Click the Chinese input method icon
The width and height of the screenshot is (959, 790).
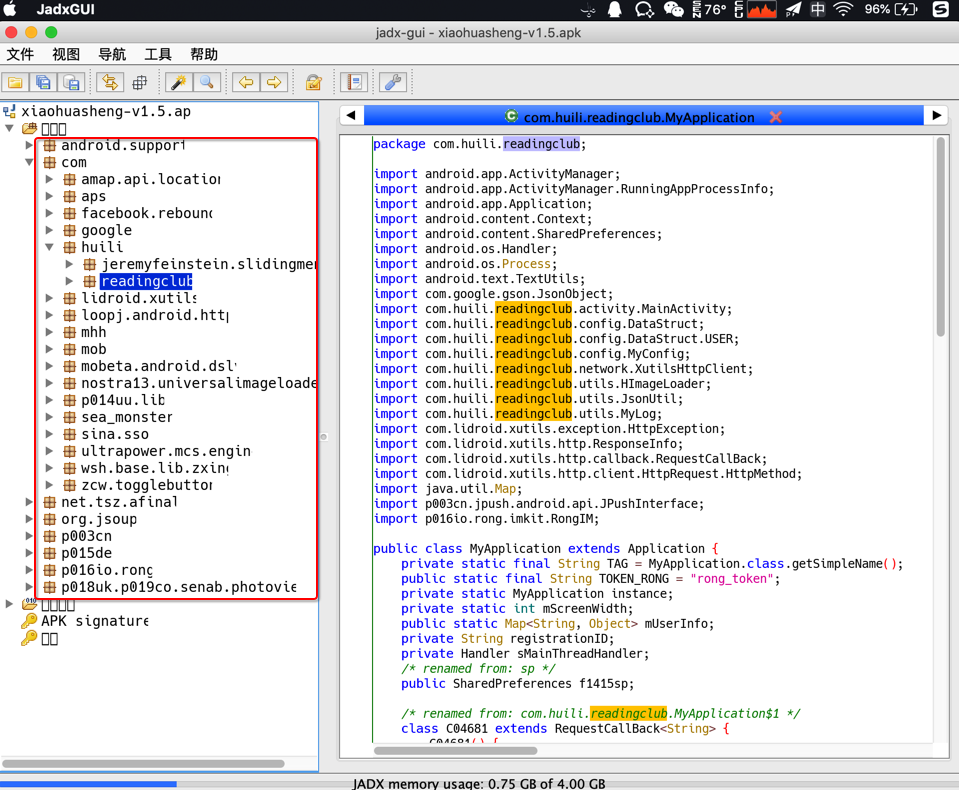(818, 9)
